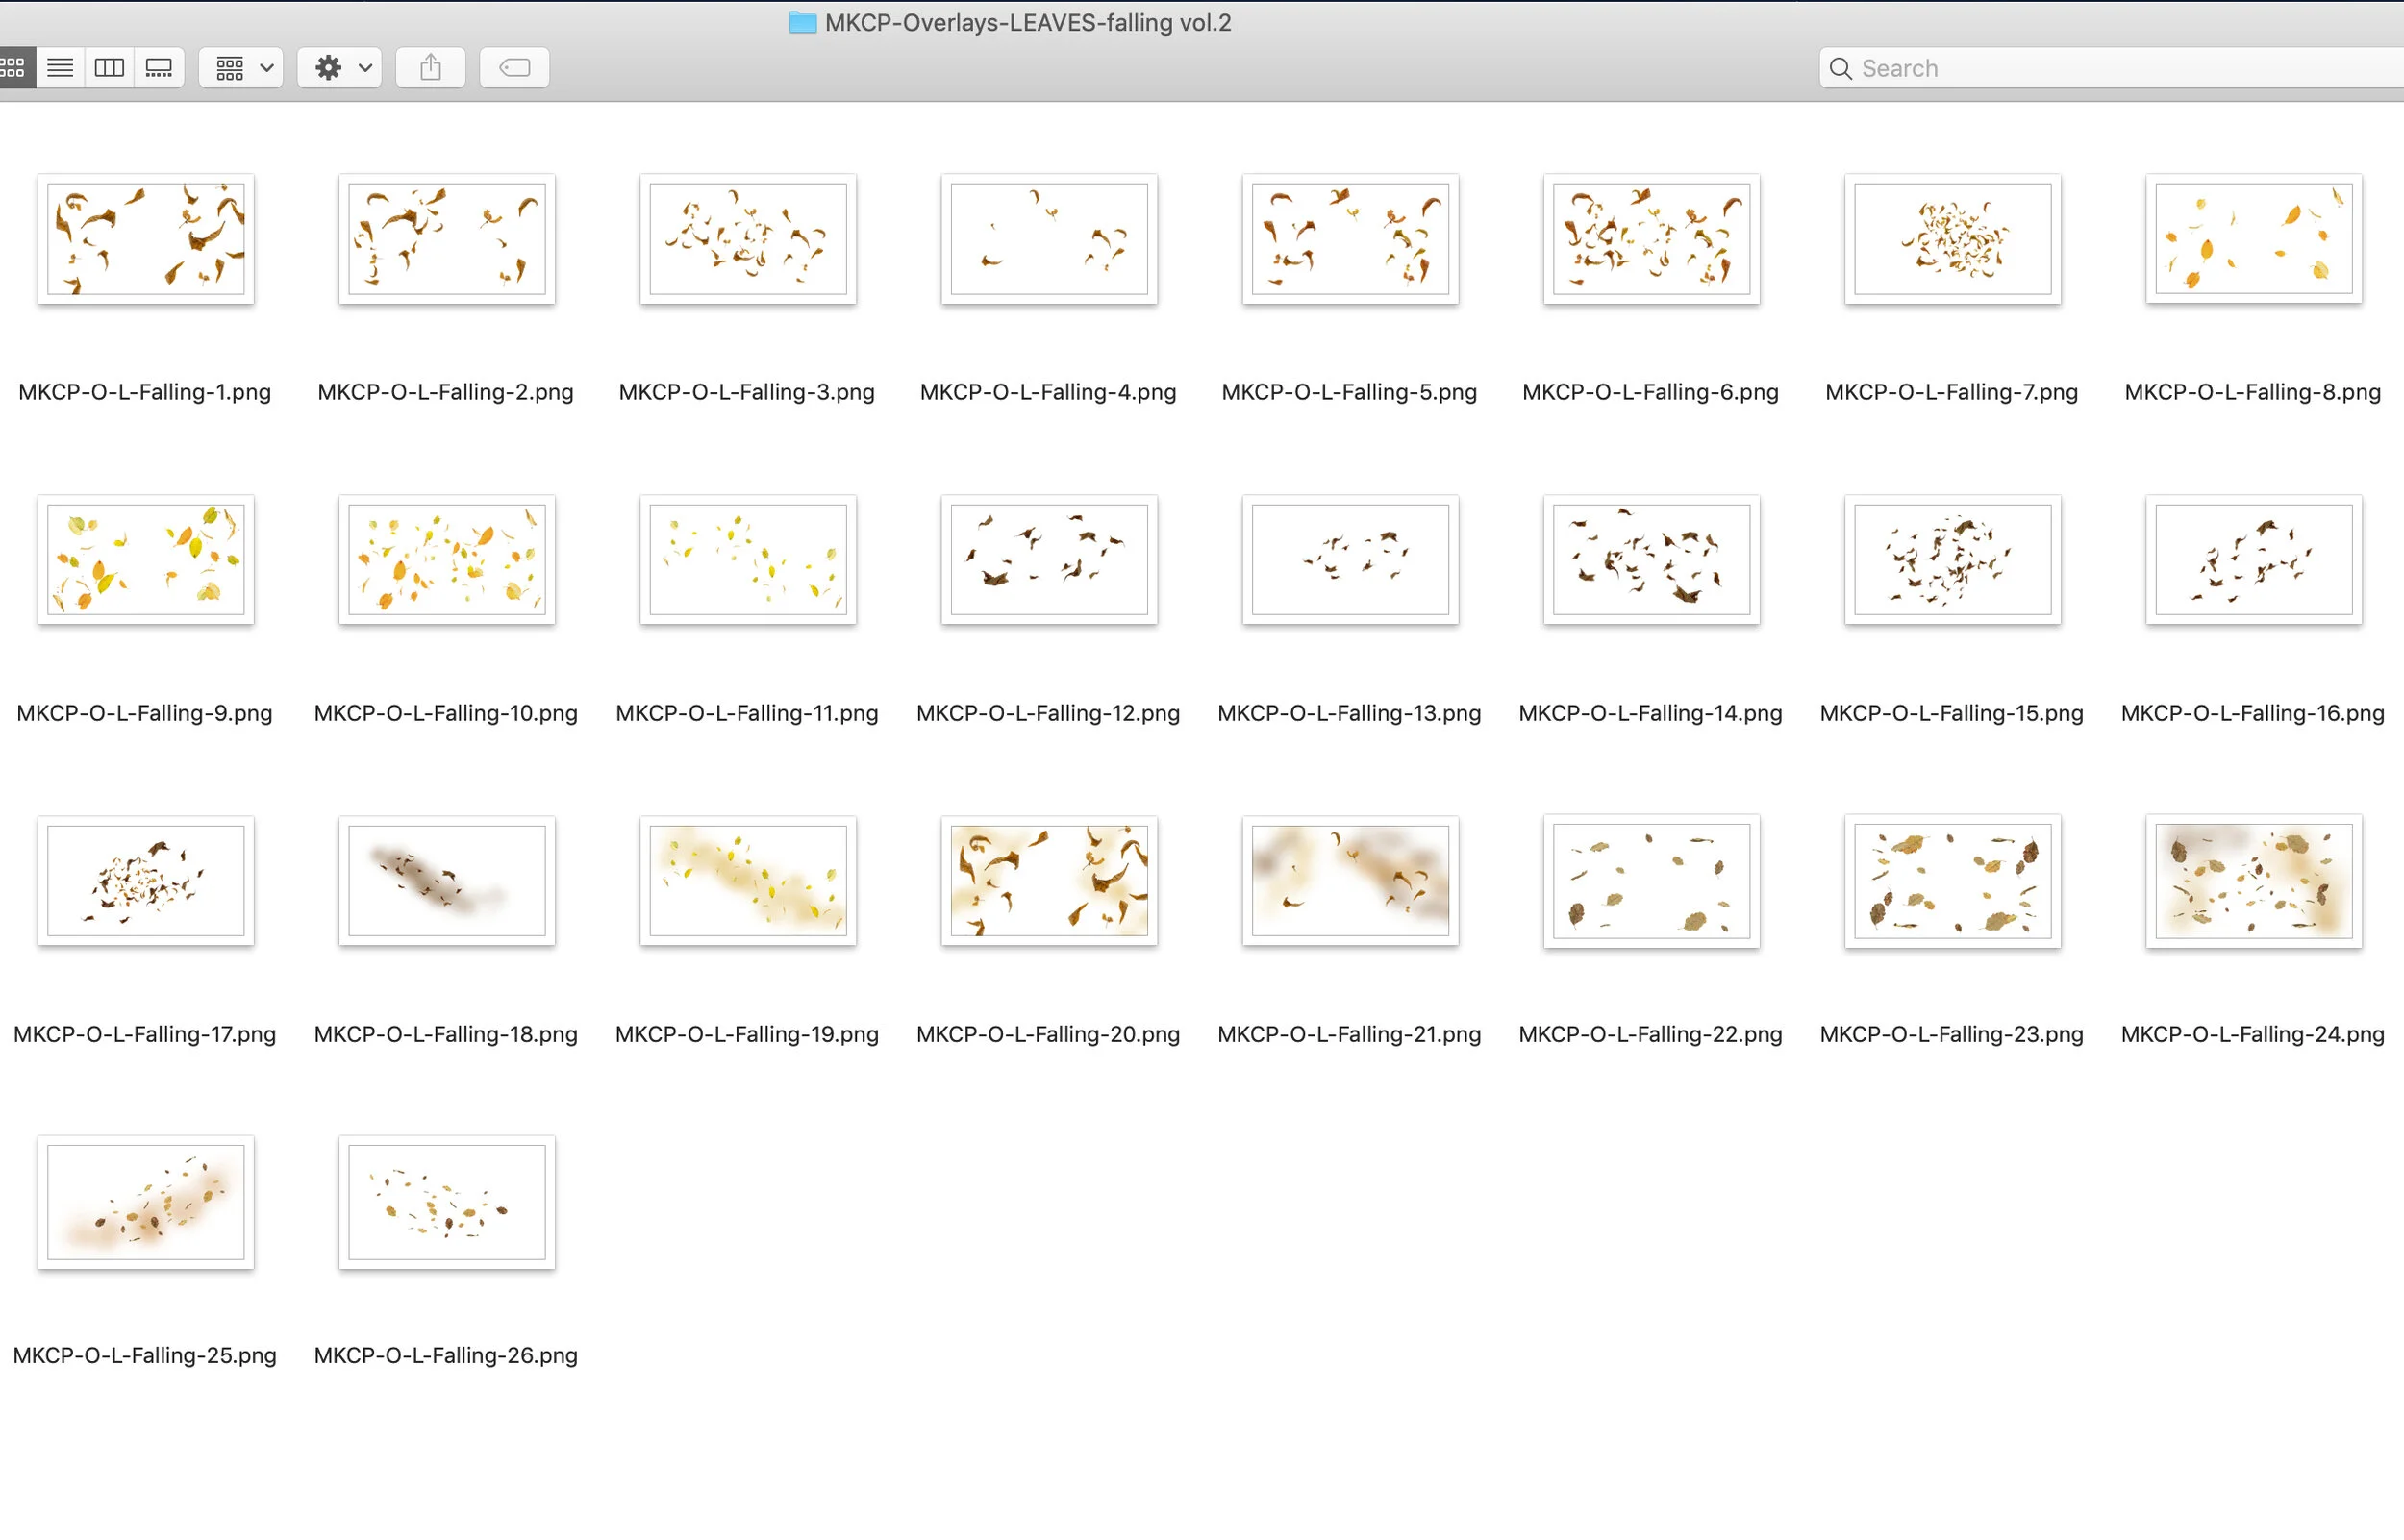Click the Share toolbar button
This screenshot has width=2404, height=1540.
click(x=430, y=68)
